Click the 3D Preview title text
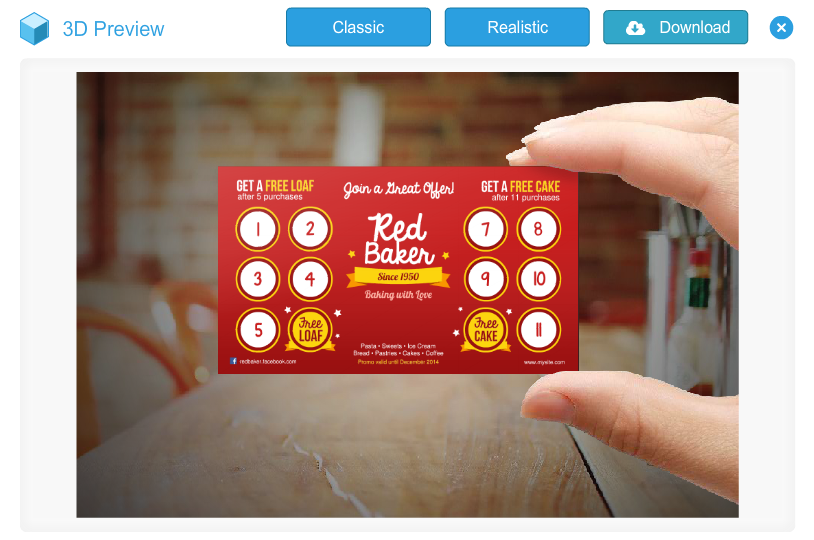Viewport: 814px width, 540px height. [113, 29]
